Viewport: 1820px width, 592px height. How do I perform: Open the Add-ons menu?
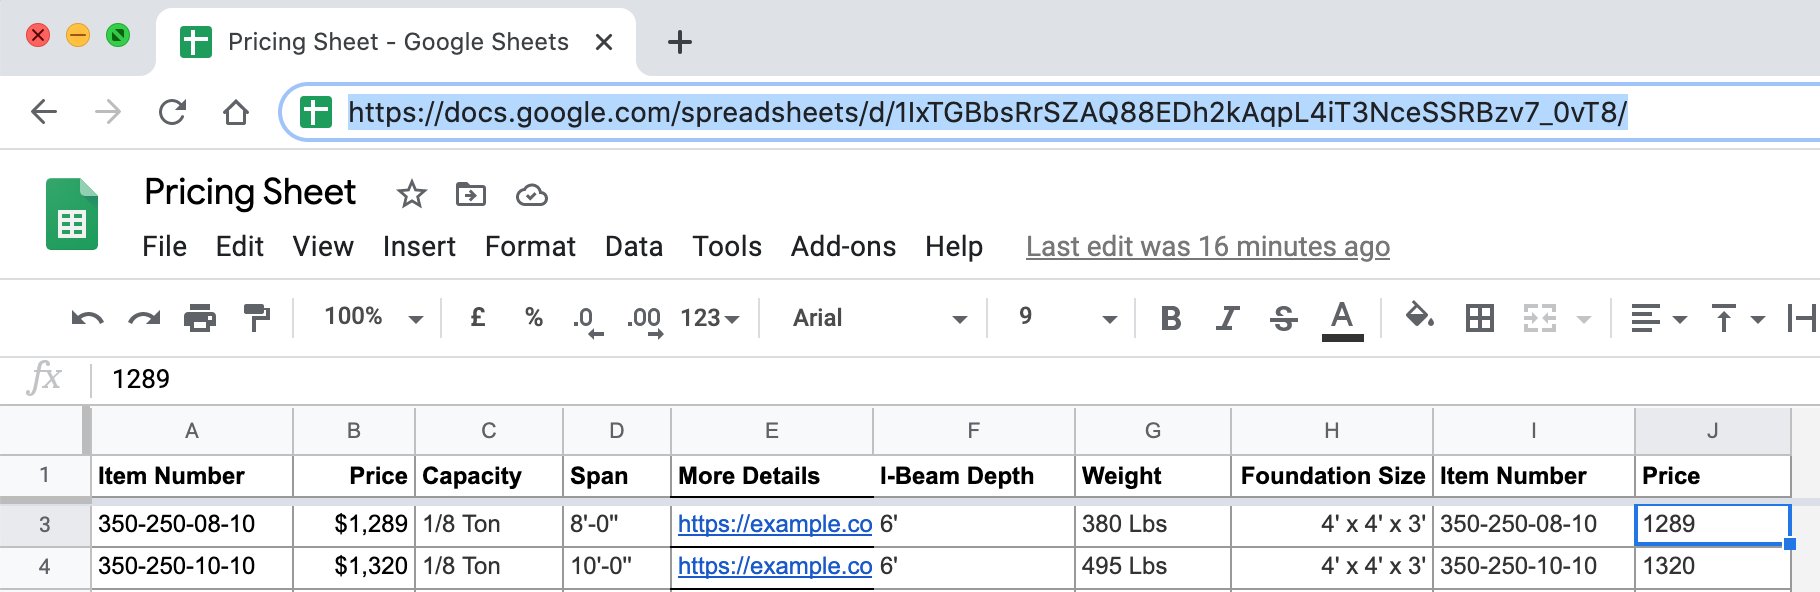click(843, 247)
